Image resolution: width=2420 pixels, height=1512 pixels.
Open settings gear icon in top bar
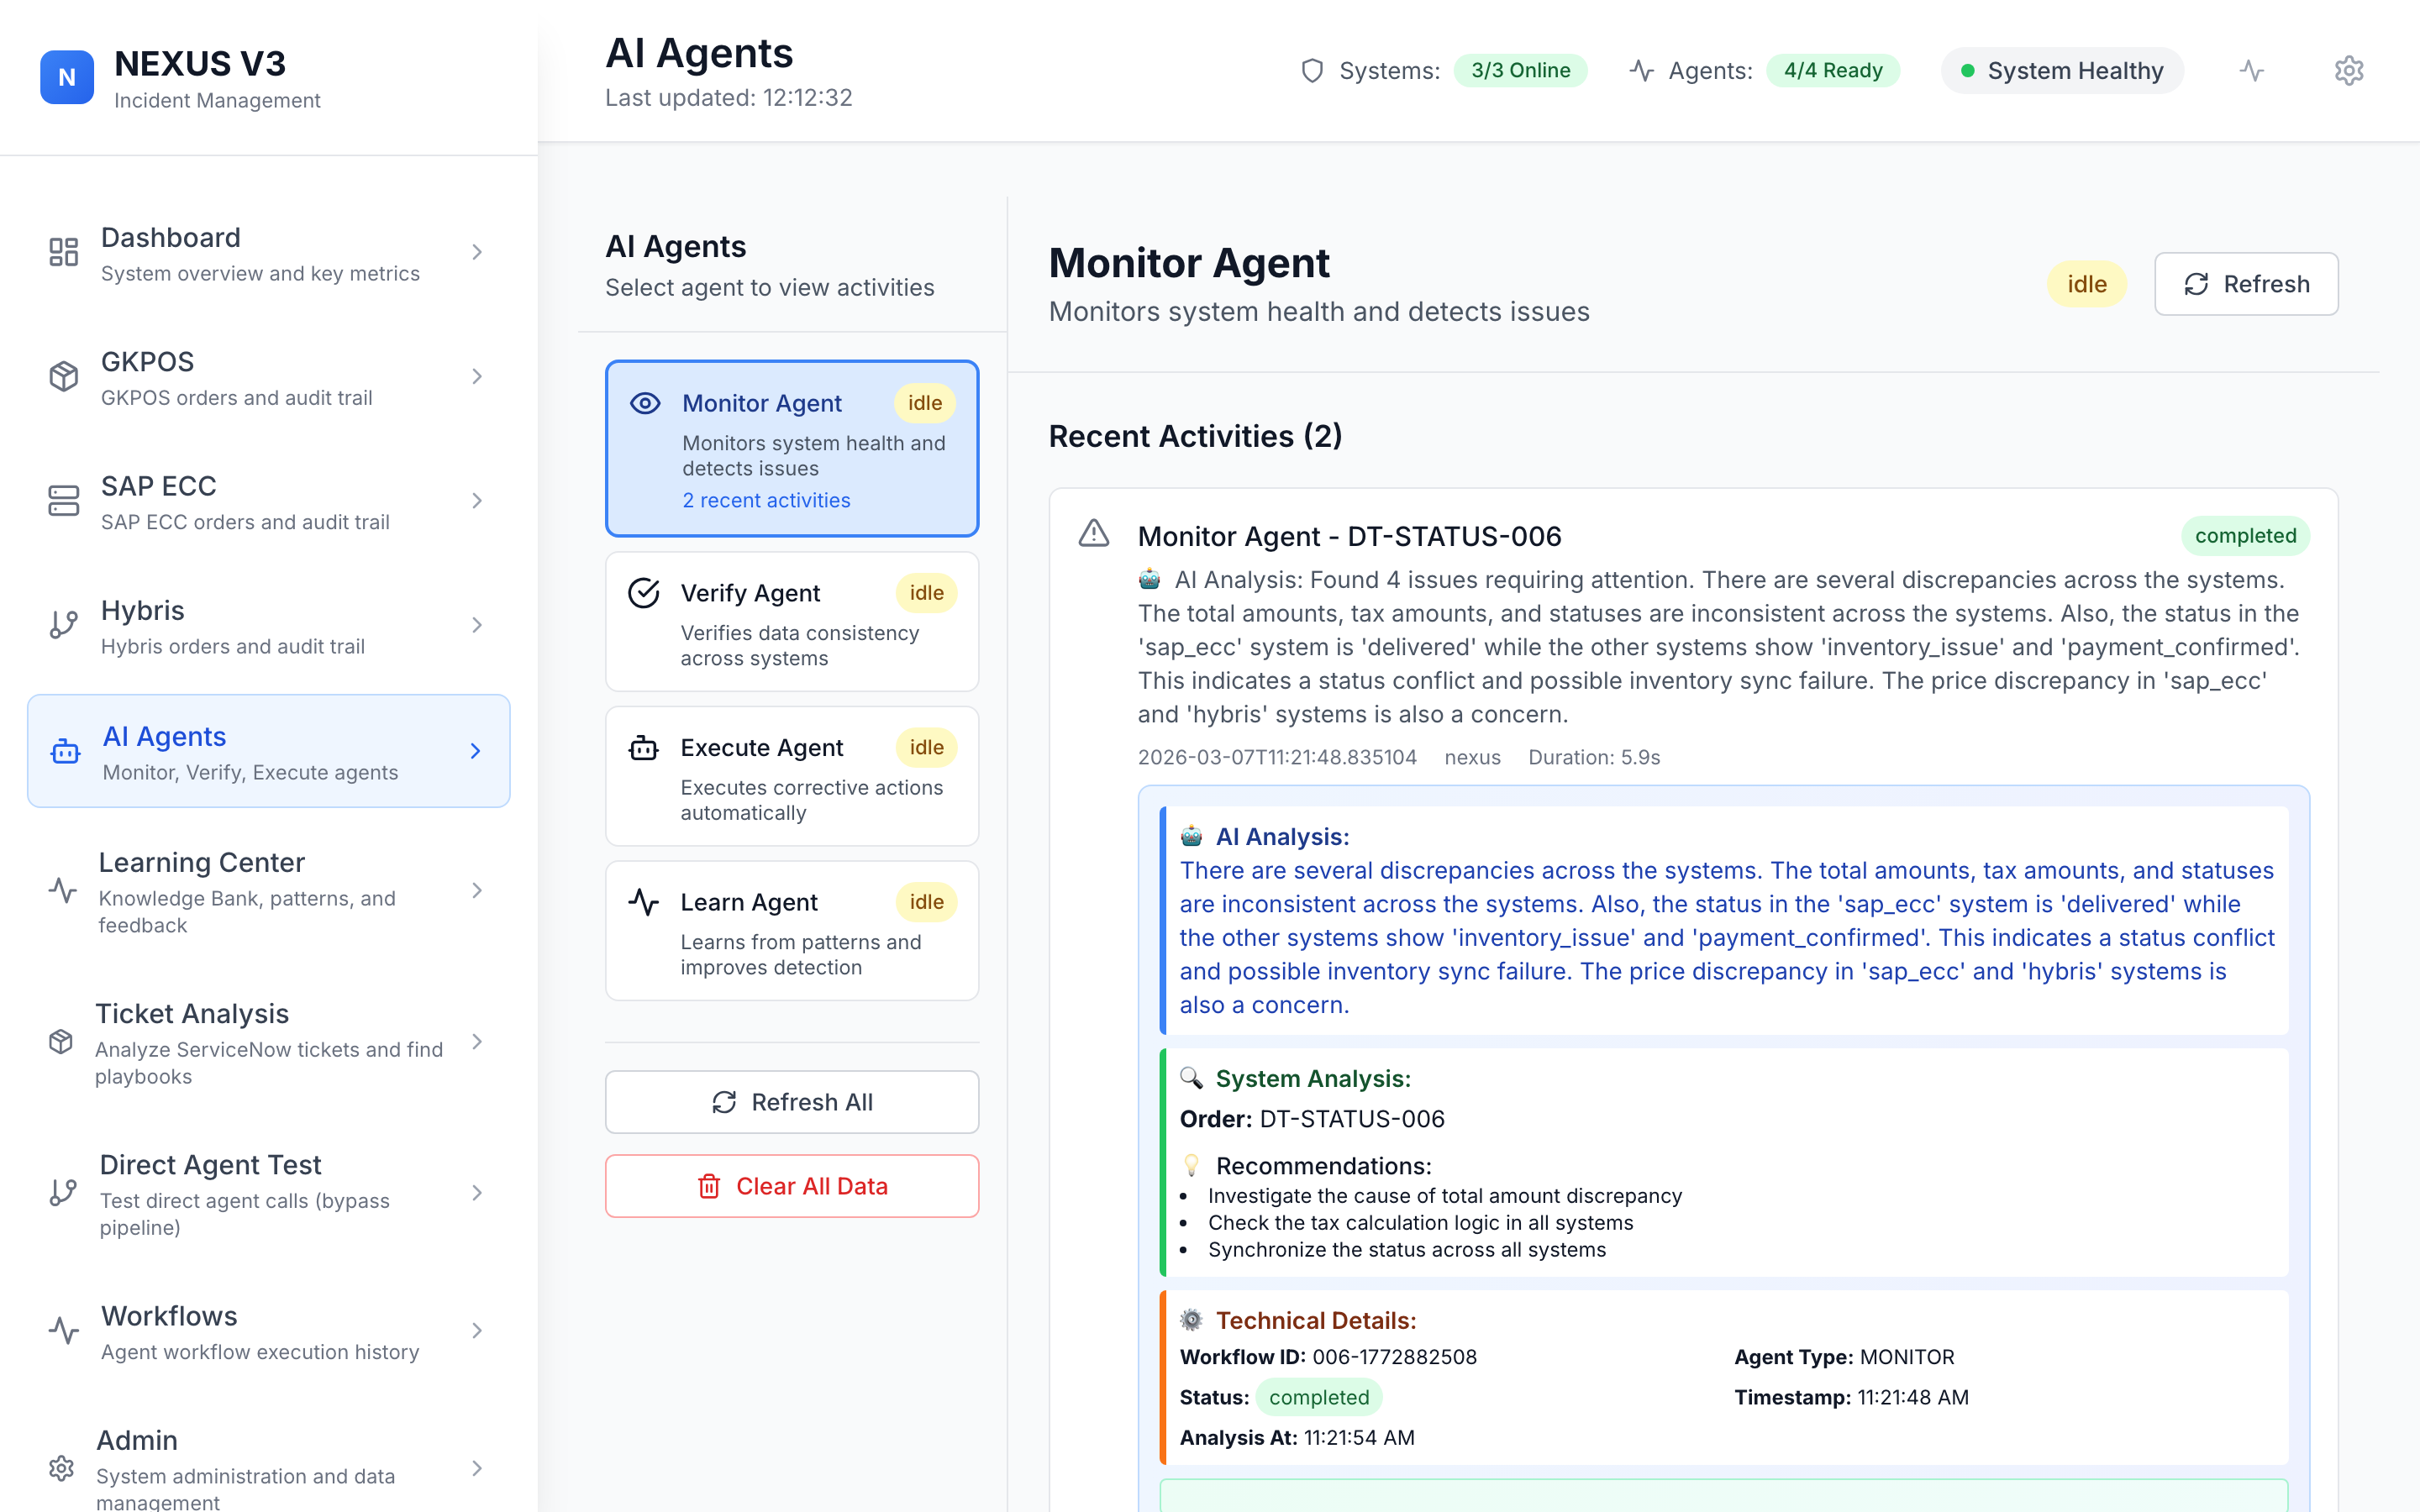(x=2348, y=71)
